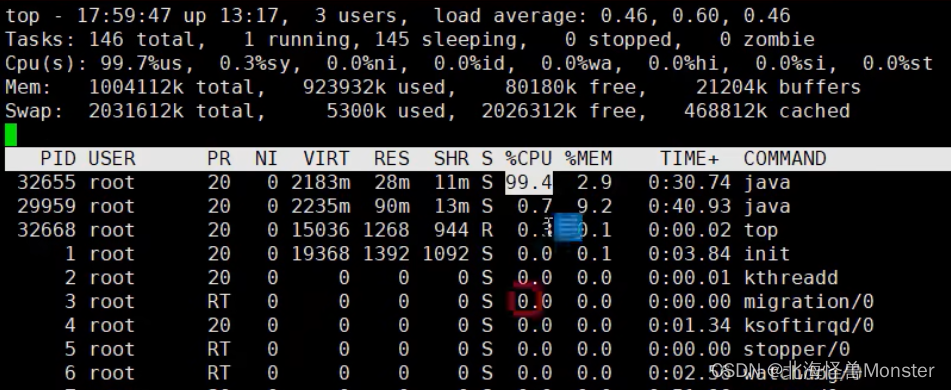
Task: Click the ksoftirqd/0 process name
Action: pos(808,326)
